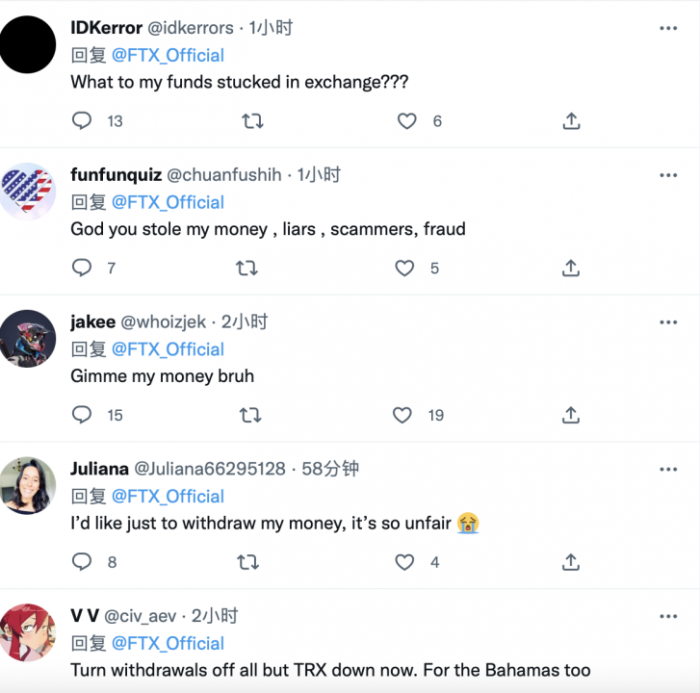Click reply icon on funfunquiz's tweet
The image size is (700, 693).
pos(82,268)
